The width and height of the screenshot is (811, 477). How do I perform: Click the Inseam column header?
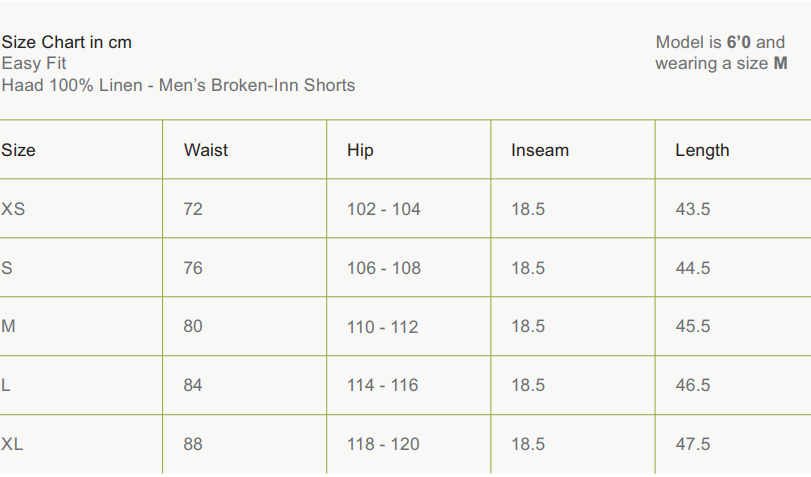point(540,150)
